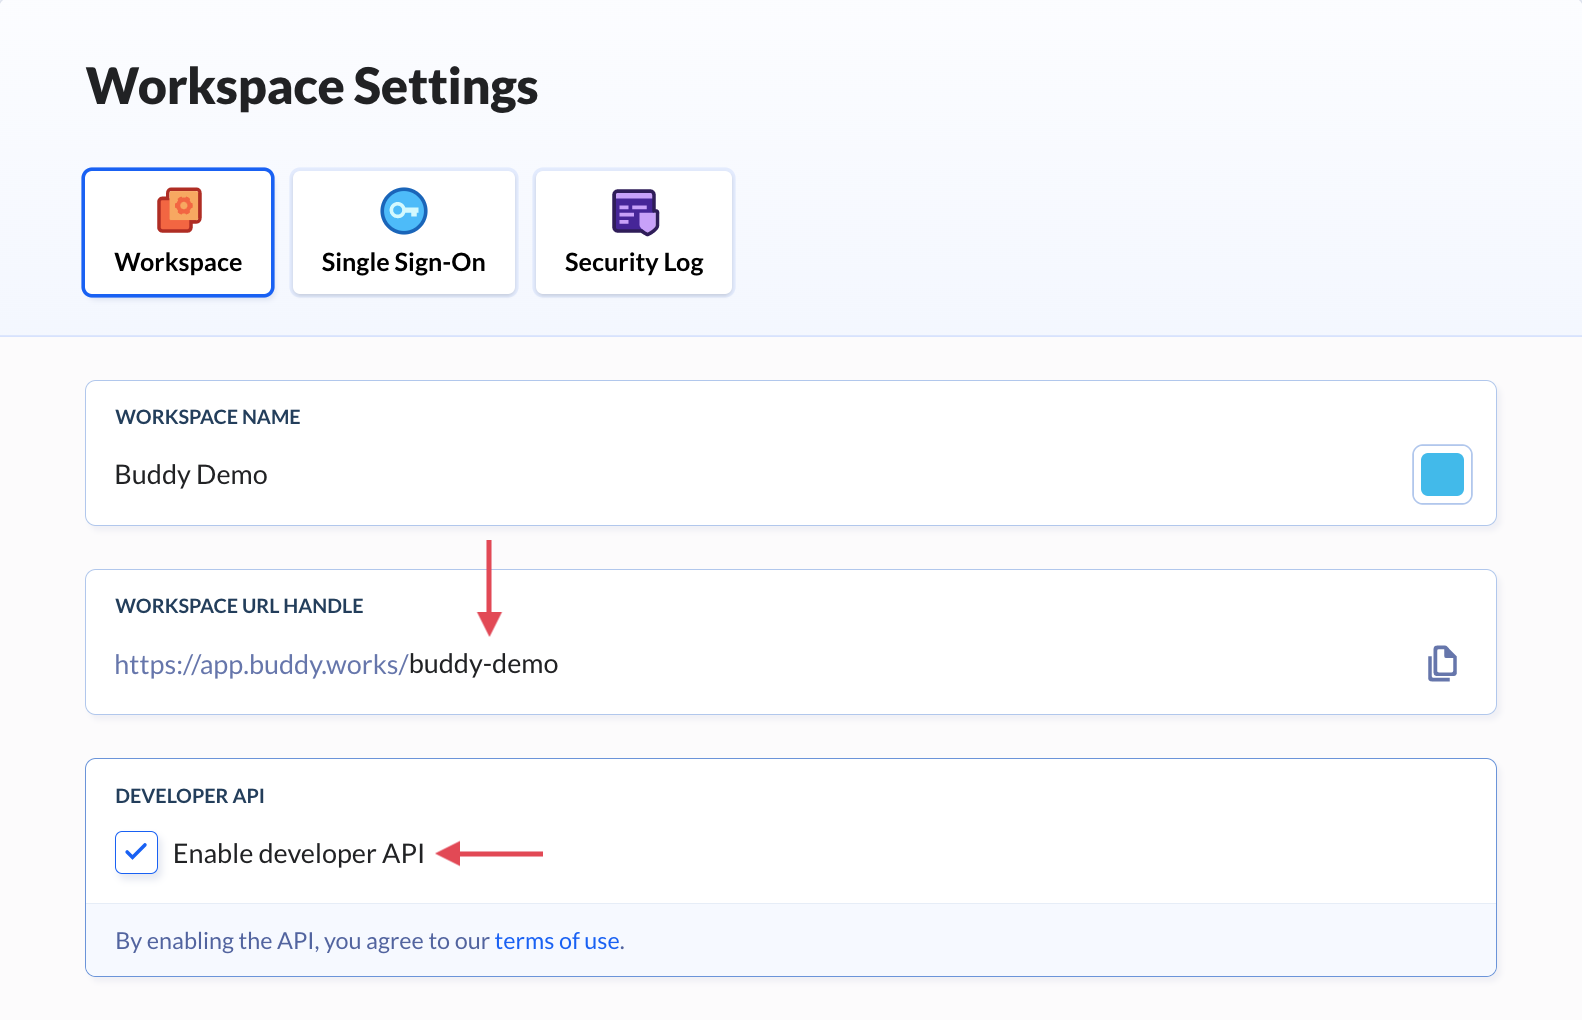The width and height of the screenshot is (1582, 1020).
Task: Click the Workspace Settings heading
Action: tap(312, 87)
